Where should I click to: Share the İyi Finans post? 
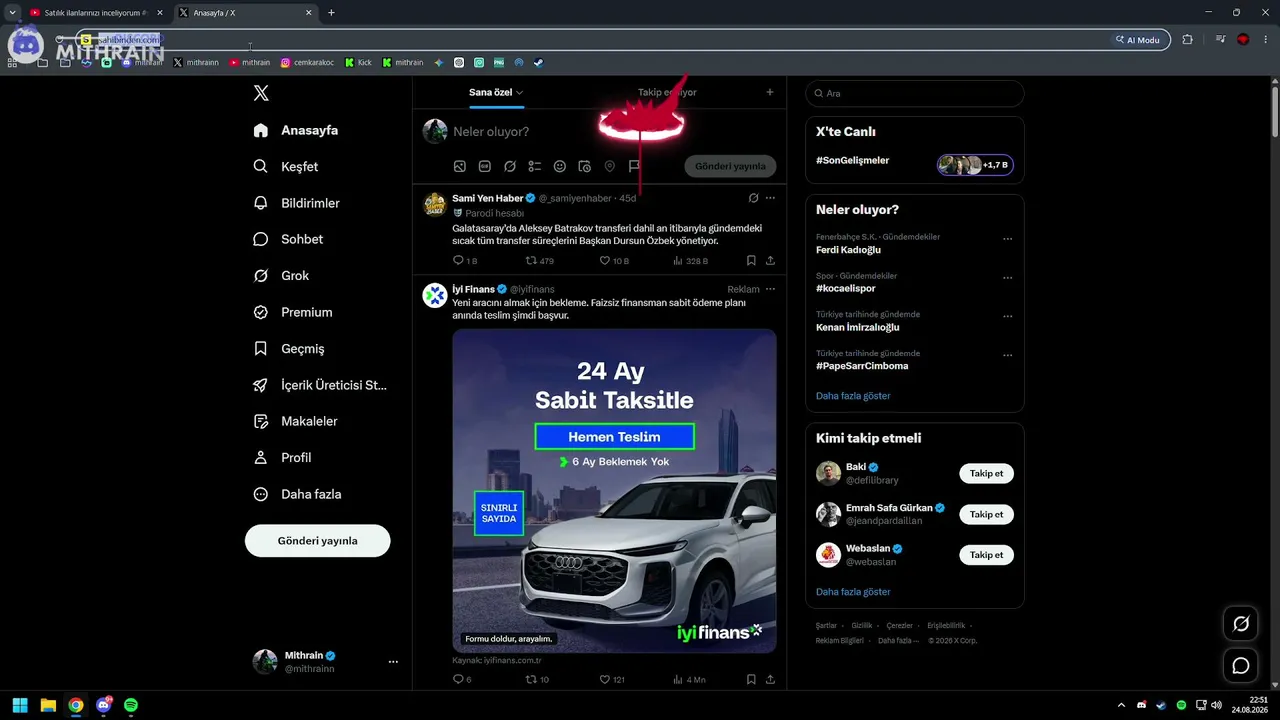770,679
